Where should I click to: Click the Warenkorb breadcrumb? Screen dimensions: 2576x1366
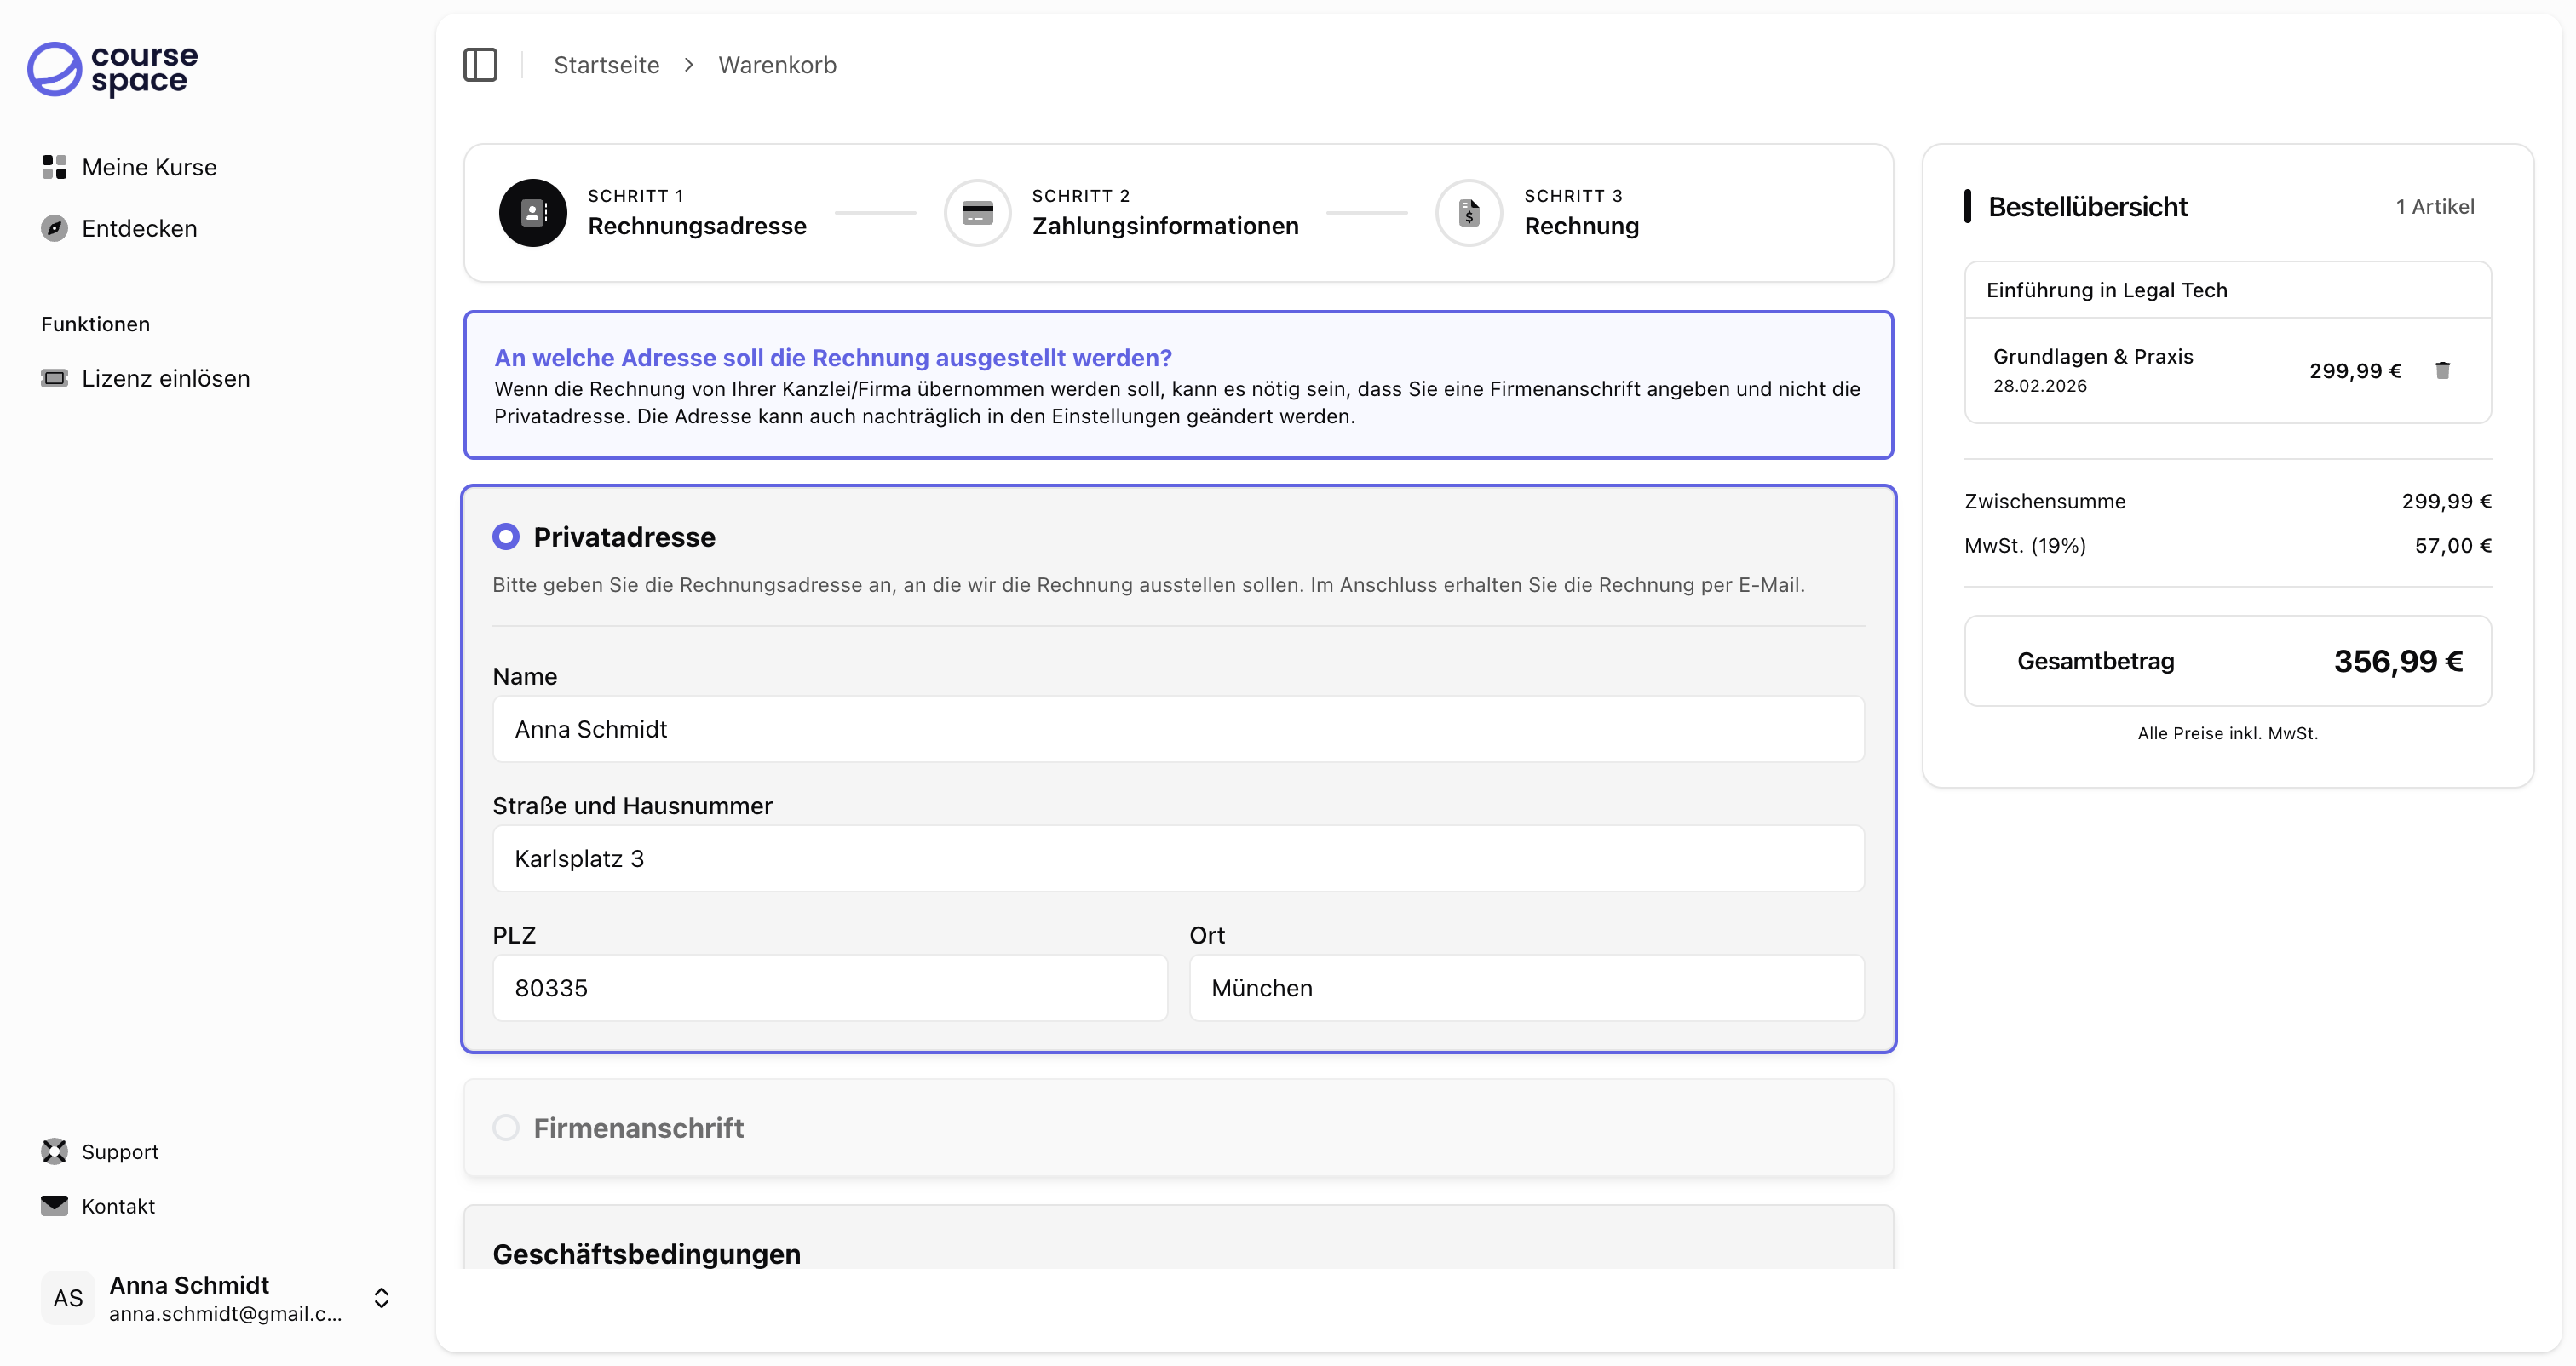[x=778, y=64]
